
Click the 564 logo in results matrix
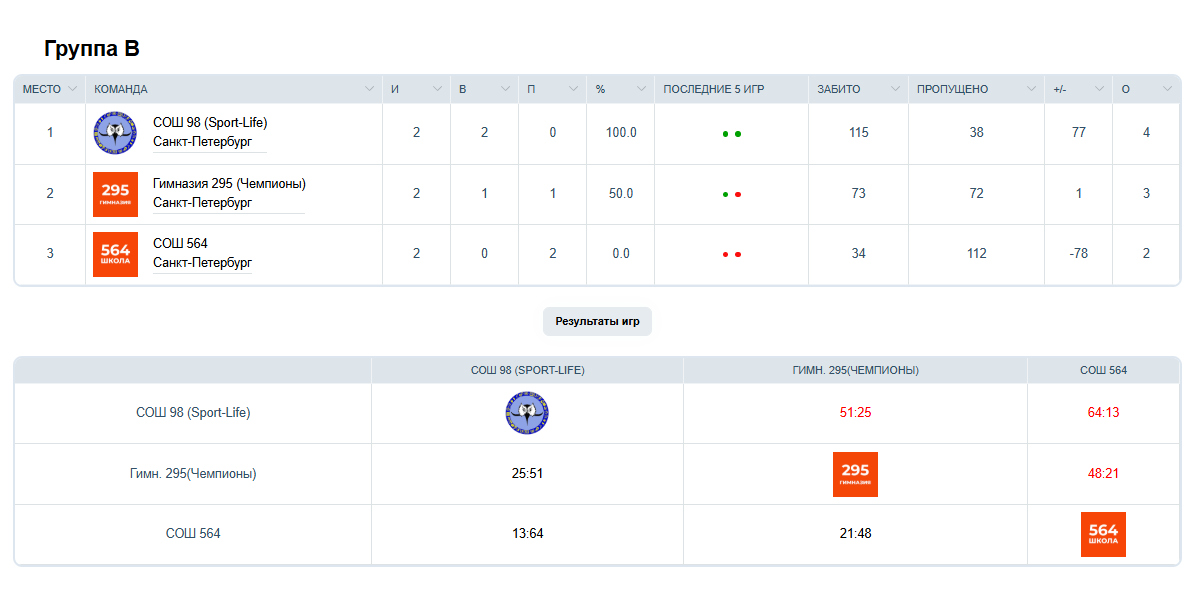(x=1103, y=534)
